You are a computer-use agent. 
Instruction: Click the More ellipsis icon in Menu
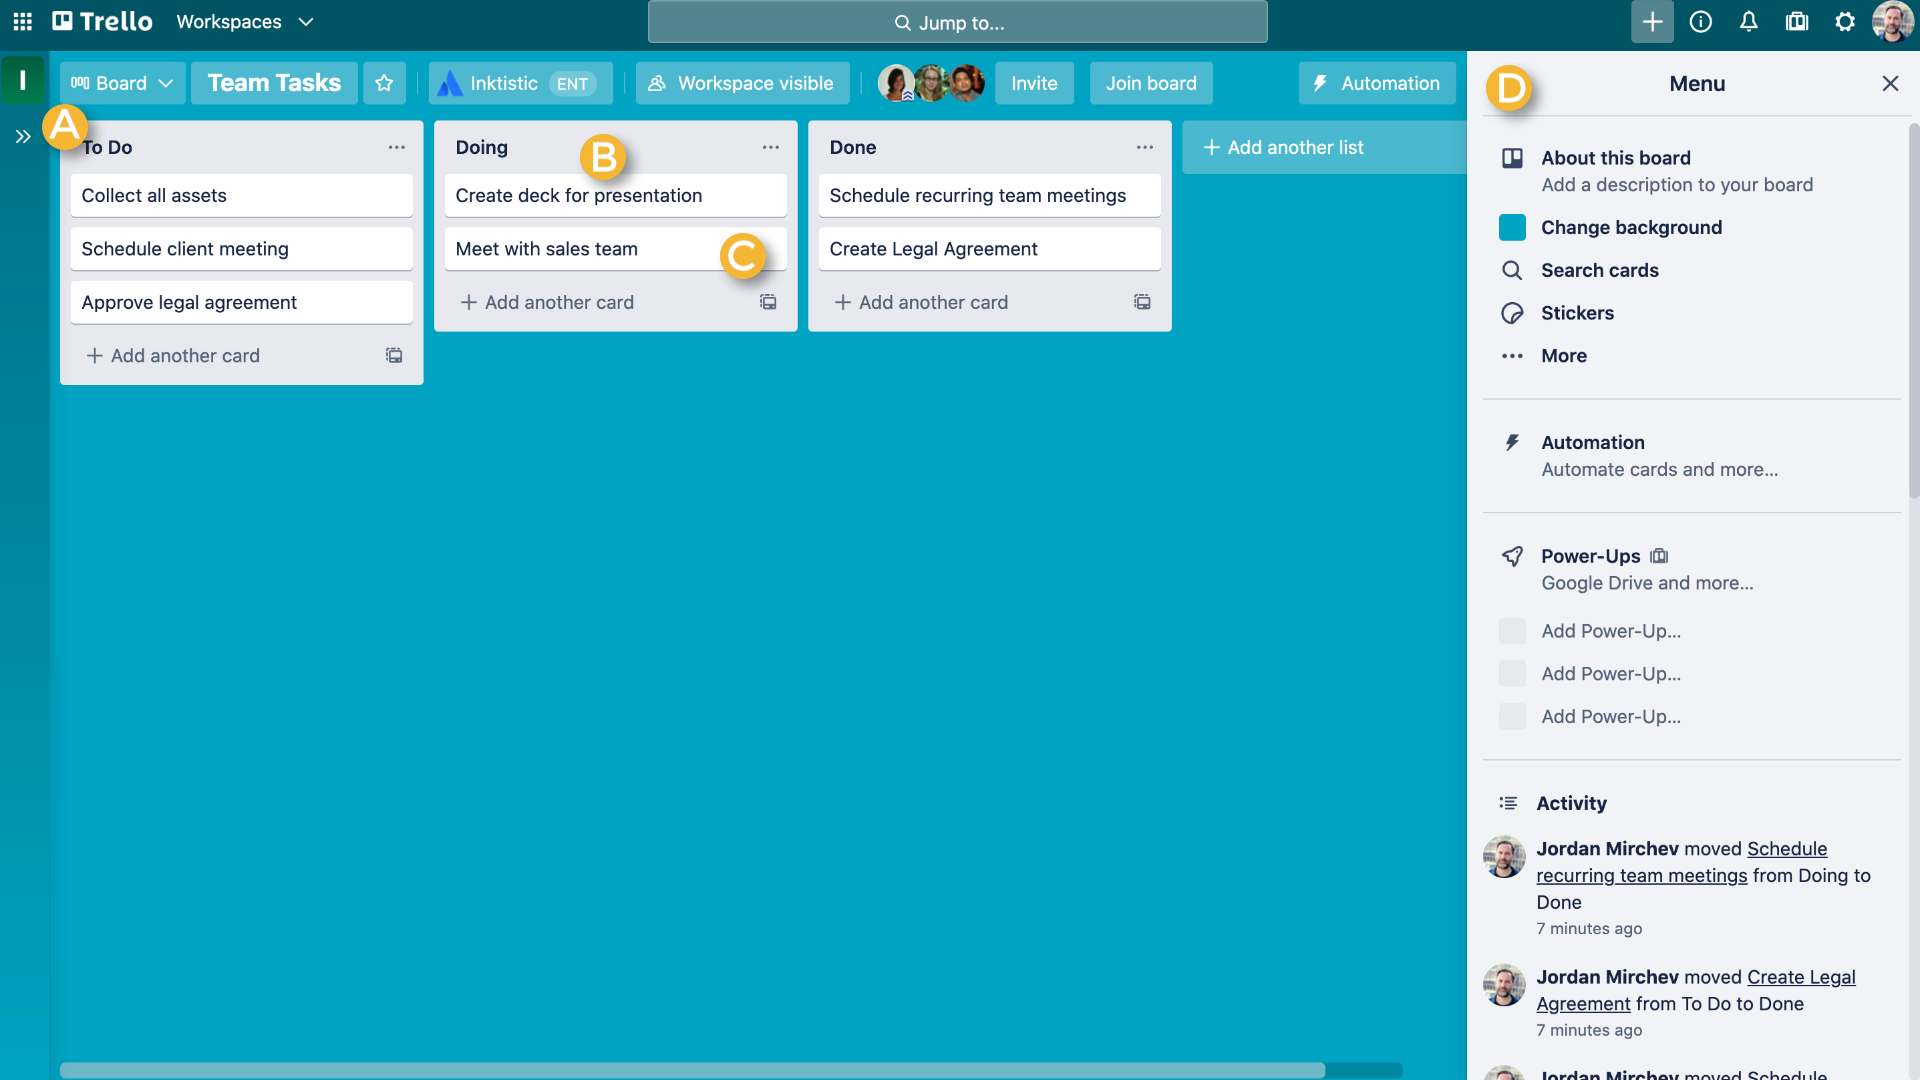[1513, 356]
